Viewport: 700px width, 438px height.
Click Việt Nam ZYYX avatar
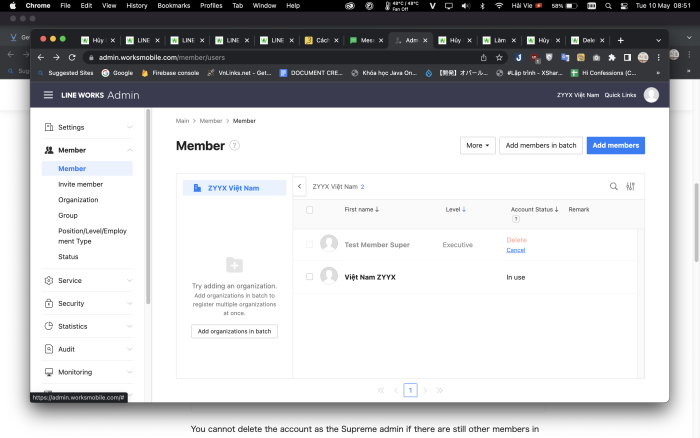(329, 276)
